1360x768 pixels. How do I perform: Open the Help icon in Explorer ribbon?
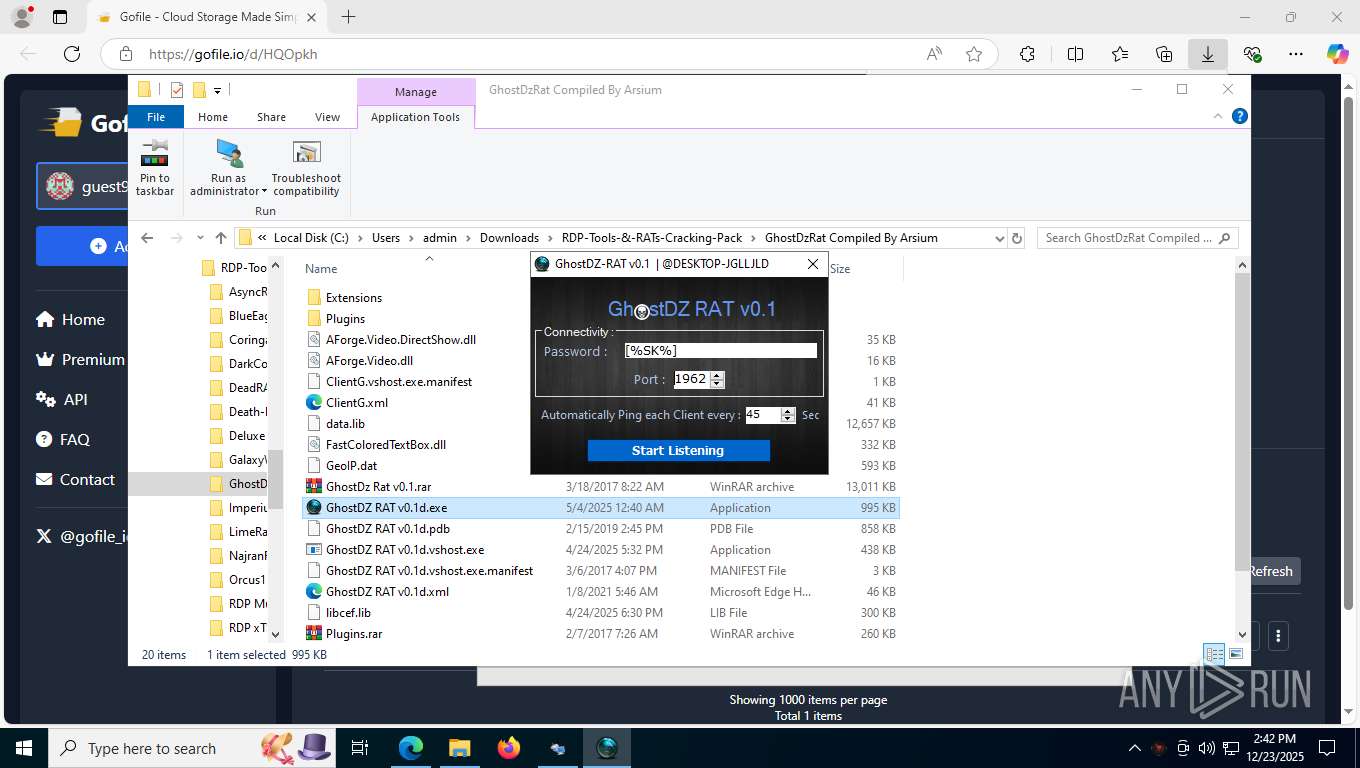(x=1240, y=116)
